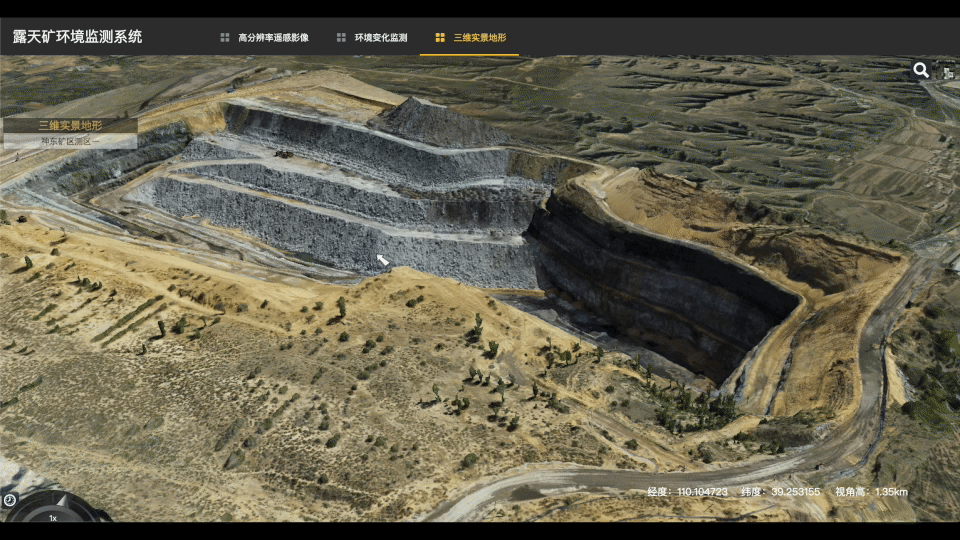Click grid icon beside 高分辨率遥感影像
This screenshot has width=960, height=540.
click(225, 37)
